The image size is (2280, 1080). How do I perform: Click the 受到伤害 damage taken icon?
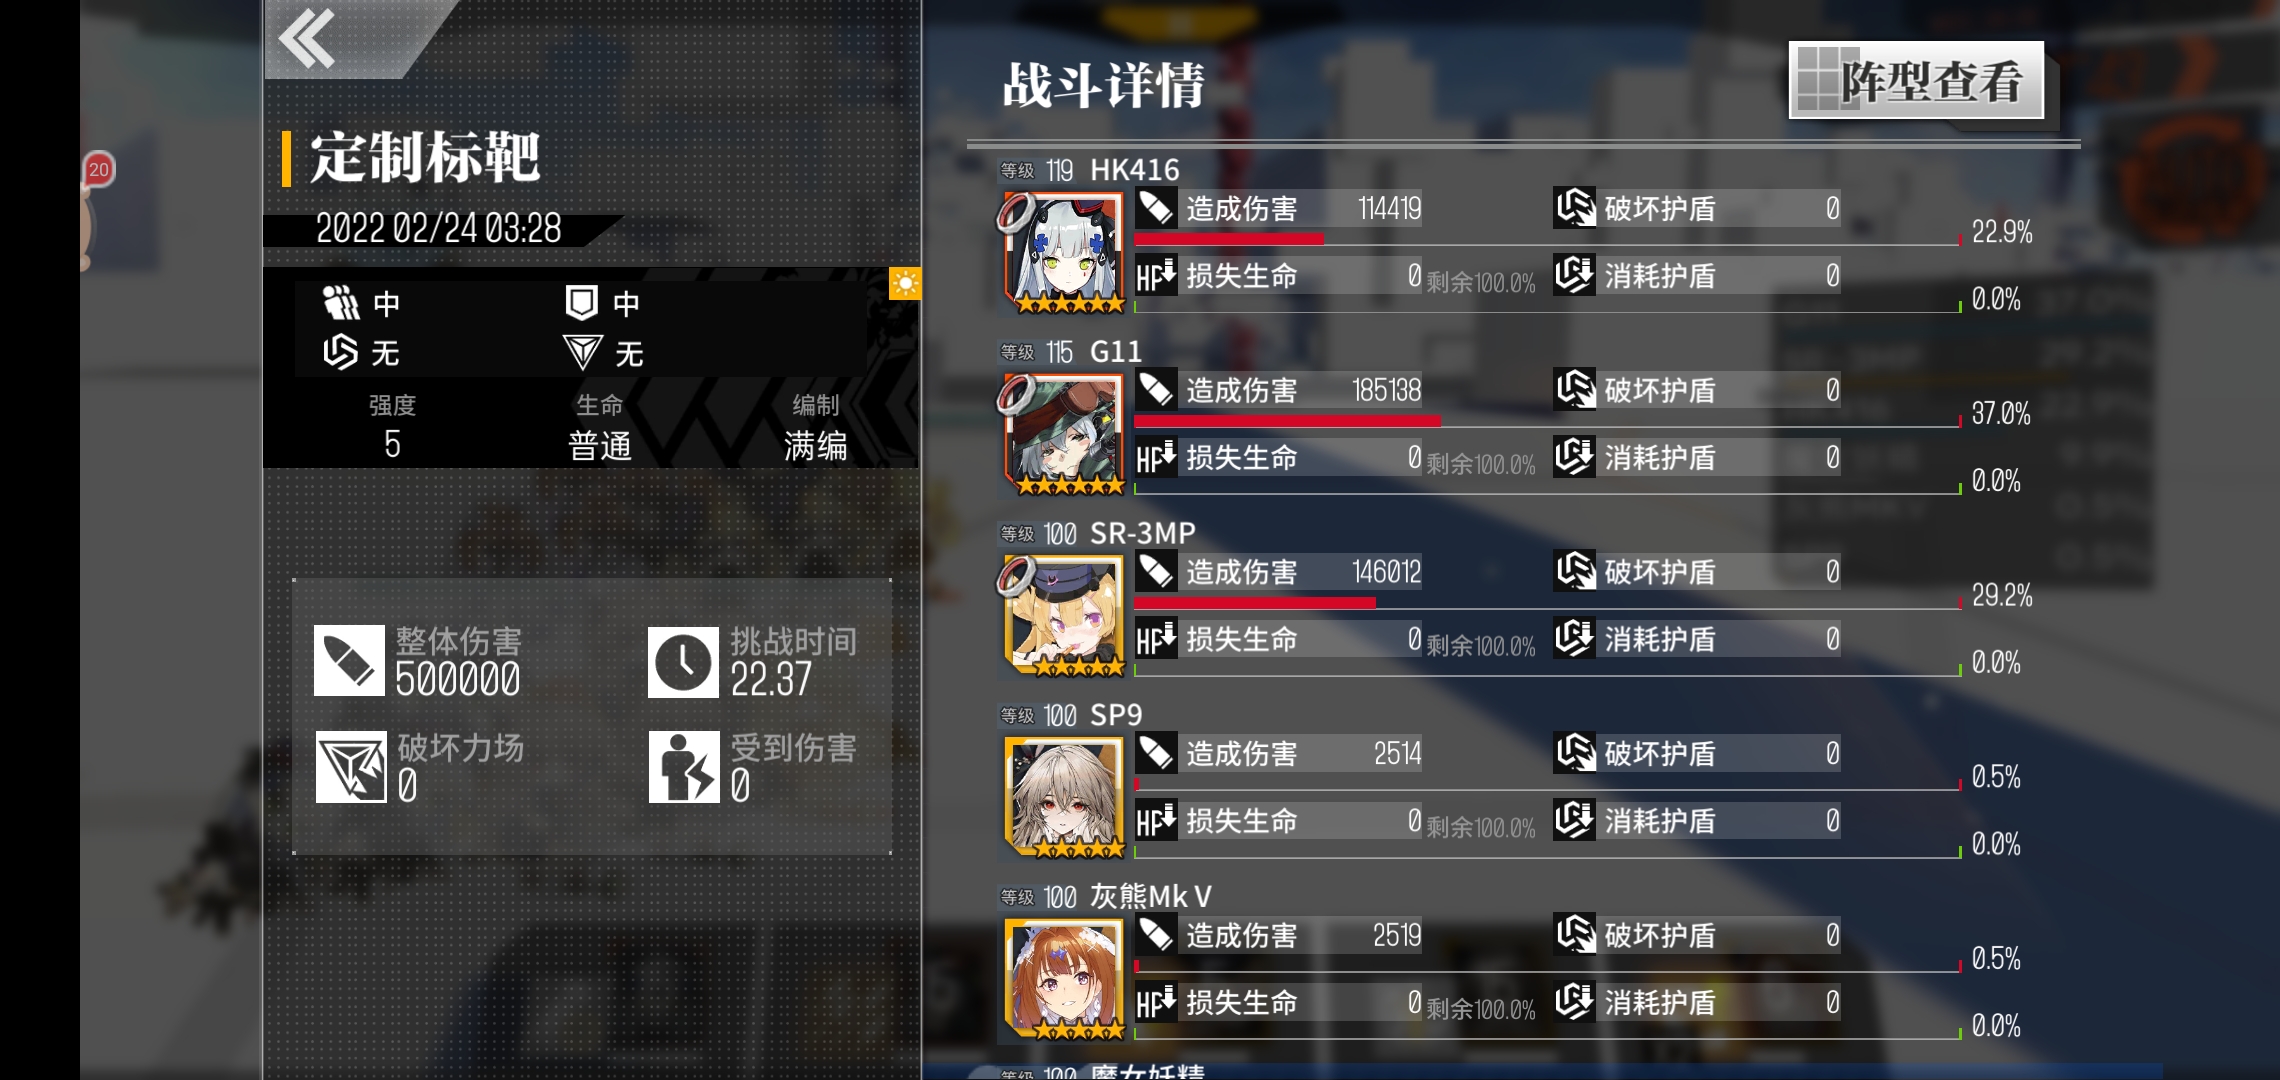pyautogui.click(x=684, y=767)
